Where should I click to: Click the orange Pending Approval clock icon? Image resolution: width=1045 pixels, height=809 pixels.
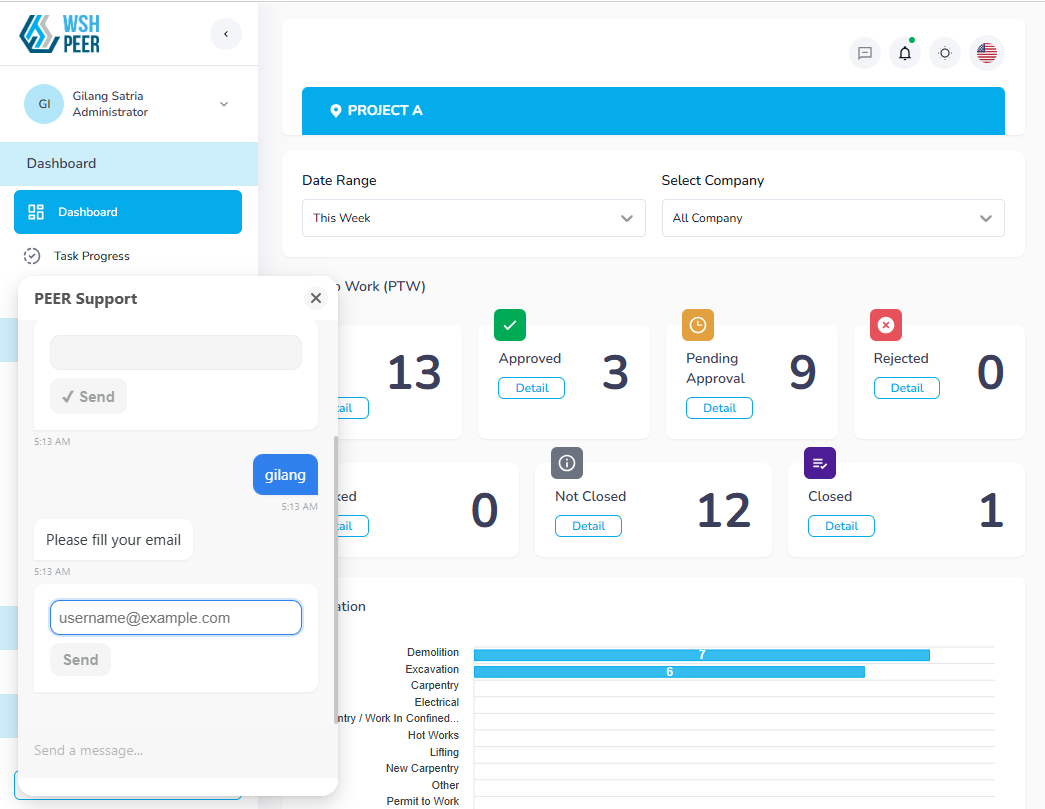point(698,325)
